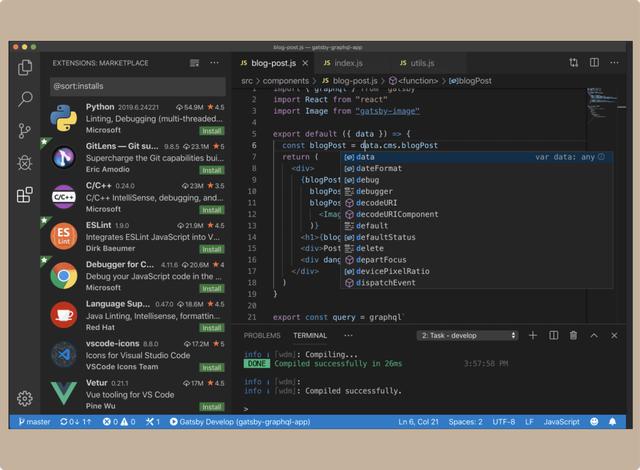Image resolution: width=640 pixels, height=470 pixels.
Task: Open the "gatsby-image" import link
Action: point(387,111)
